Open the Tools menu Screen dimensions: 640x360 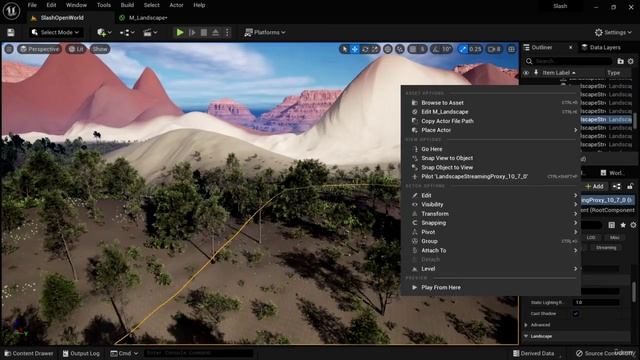pyautogui.click(x=104, y=5)
